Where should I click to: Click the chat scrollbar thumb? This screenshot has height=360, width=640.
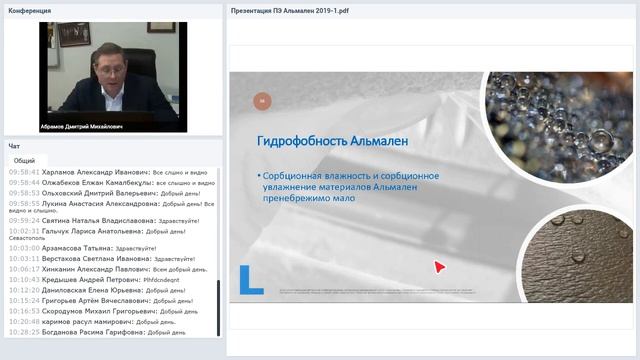coord(218,308)
